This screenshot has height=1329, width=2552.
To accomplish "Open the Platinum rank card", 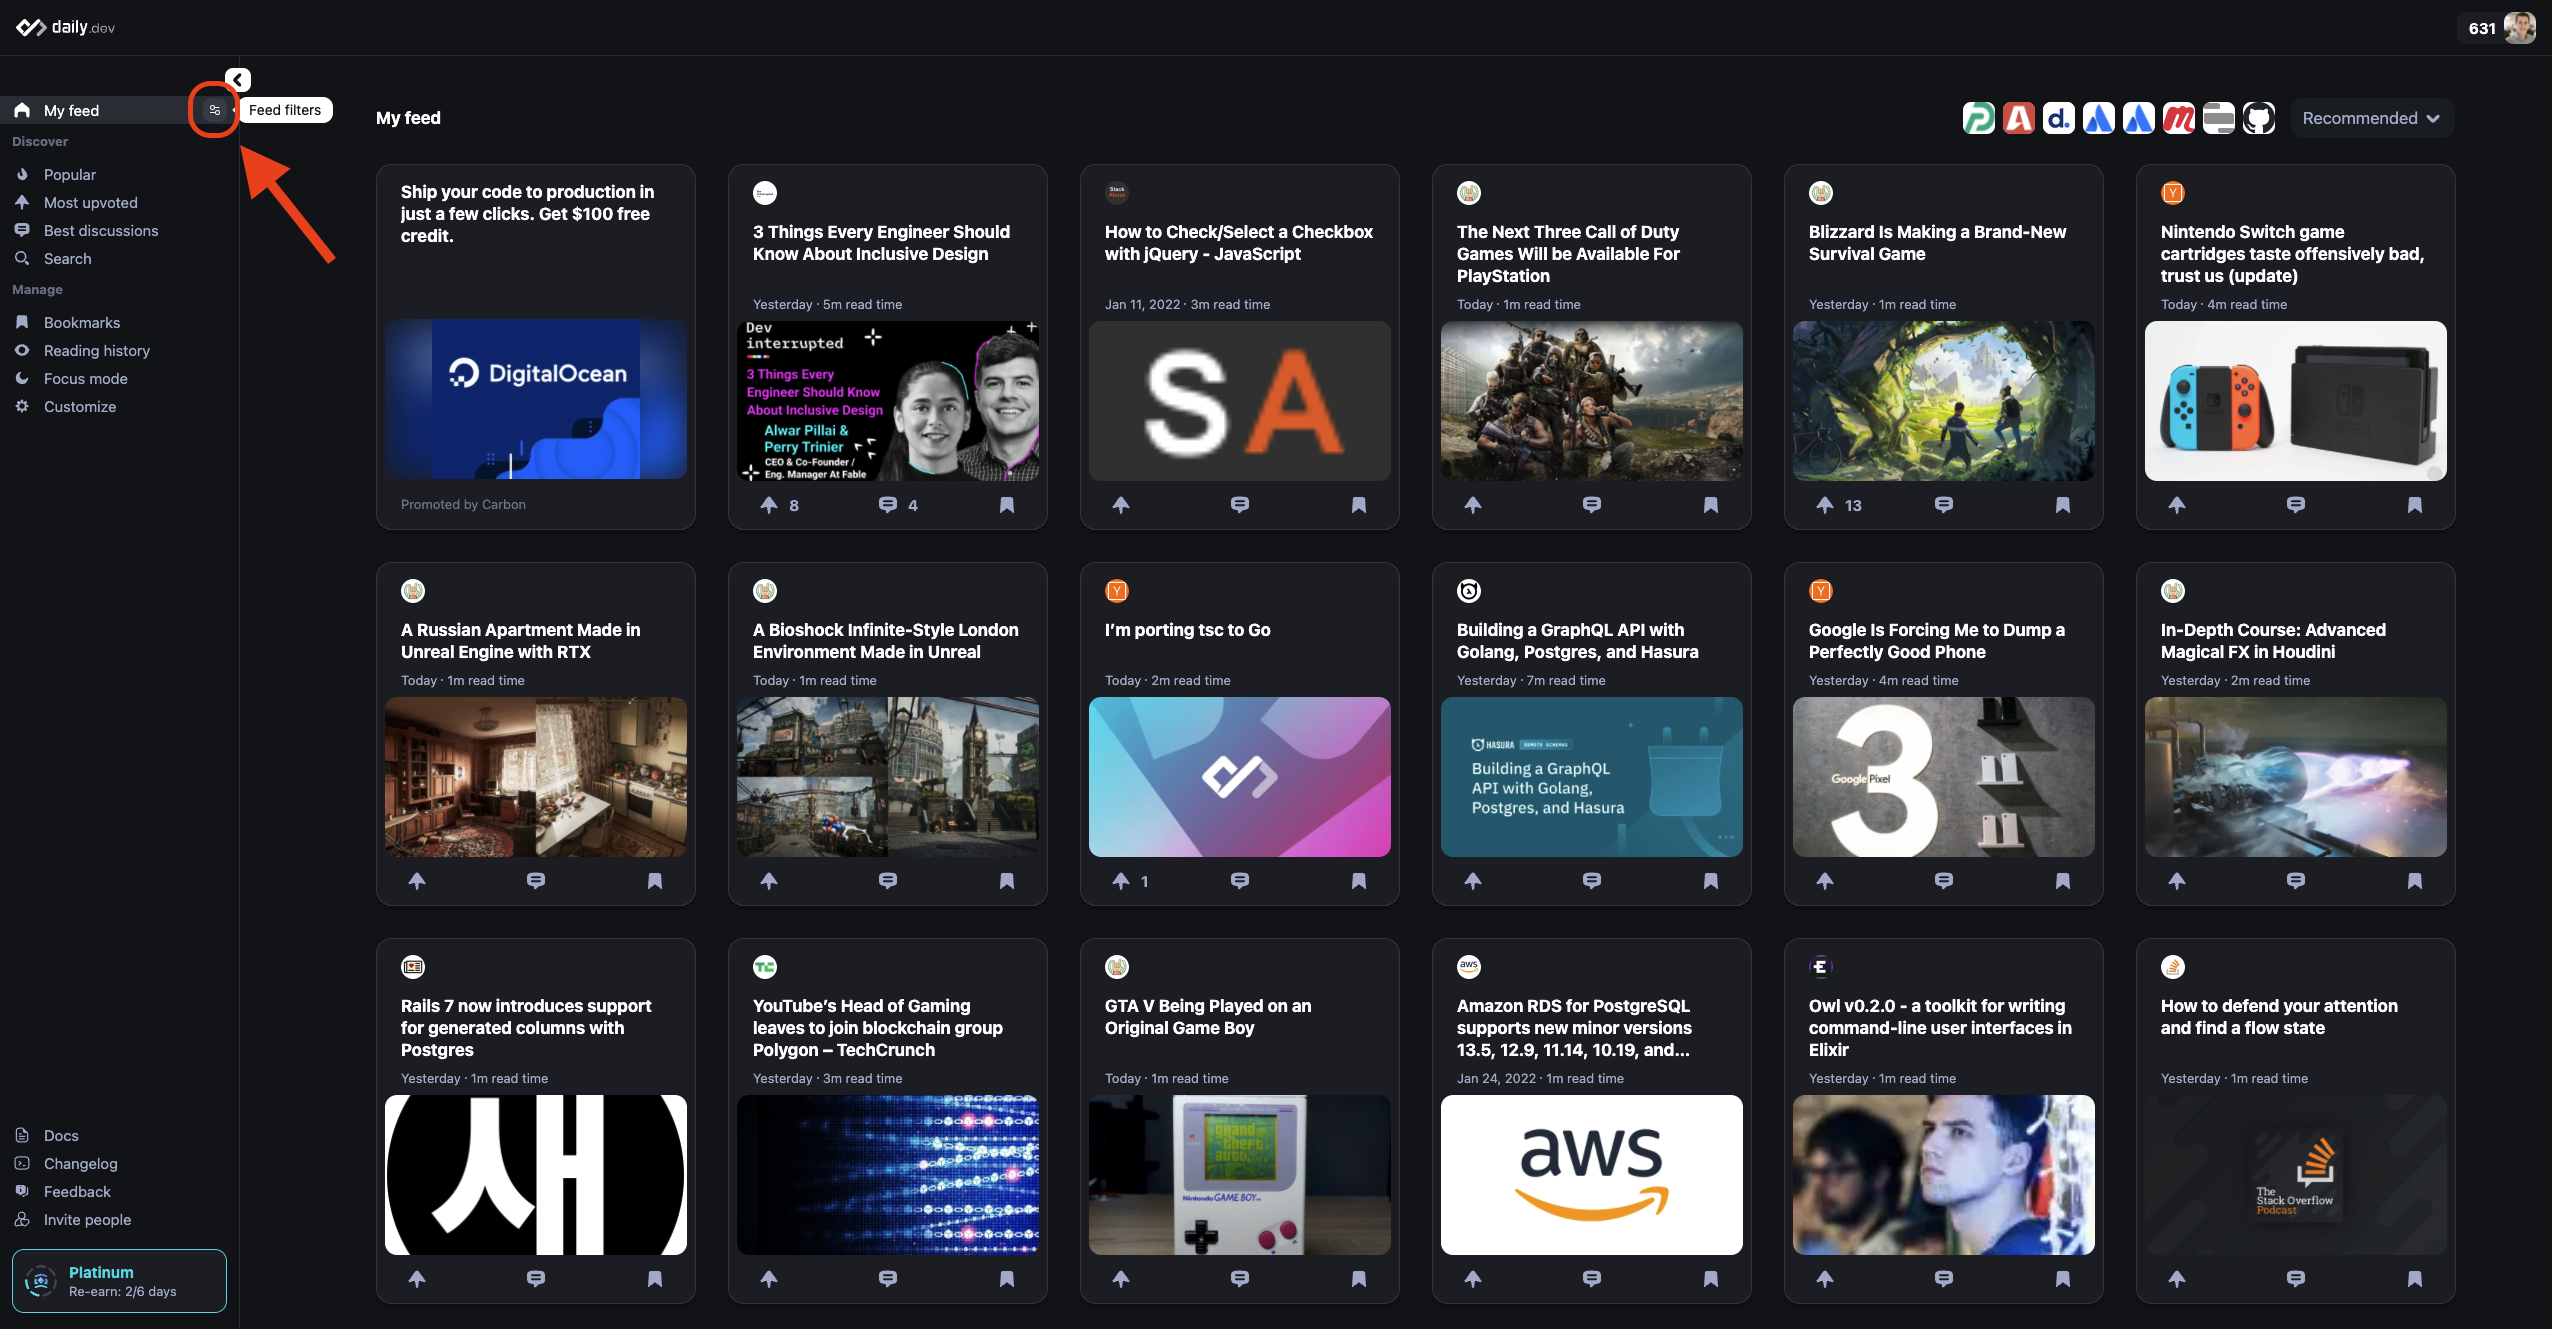I will (x=119, y=1281).
